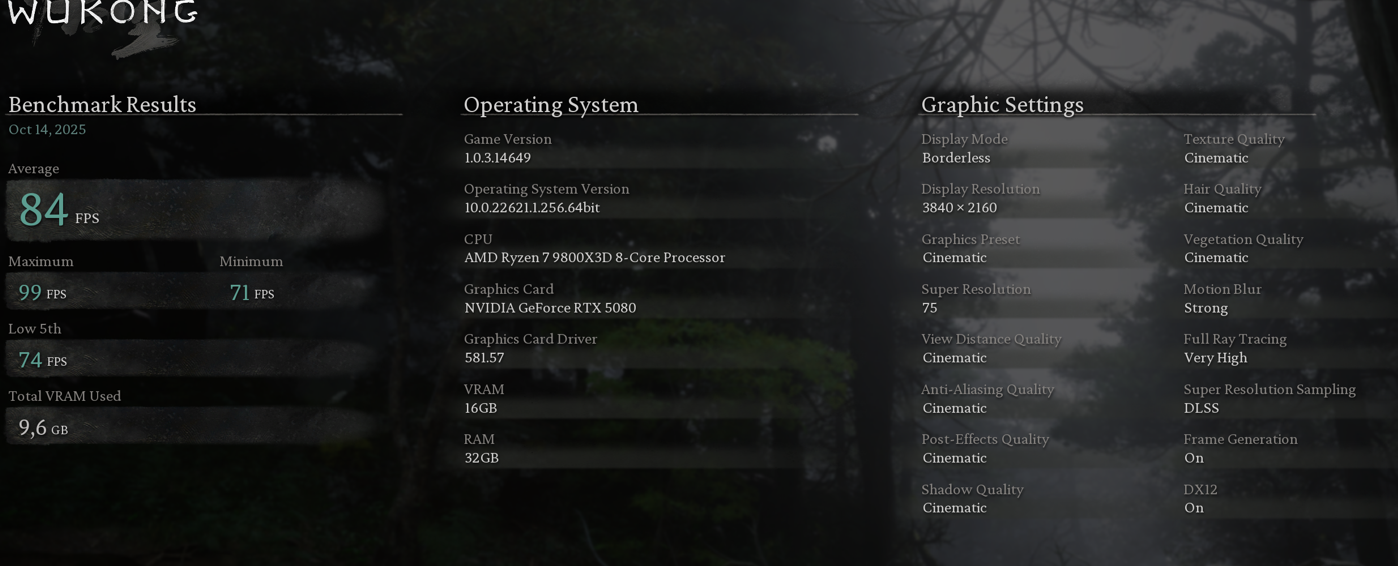This screenshot has width=1398, height=566.
Task: Select the "Borderless" display mode value
Action: [x=956, y=158]
